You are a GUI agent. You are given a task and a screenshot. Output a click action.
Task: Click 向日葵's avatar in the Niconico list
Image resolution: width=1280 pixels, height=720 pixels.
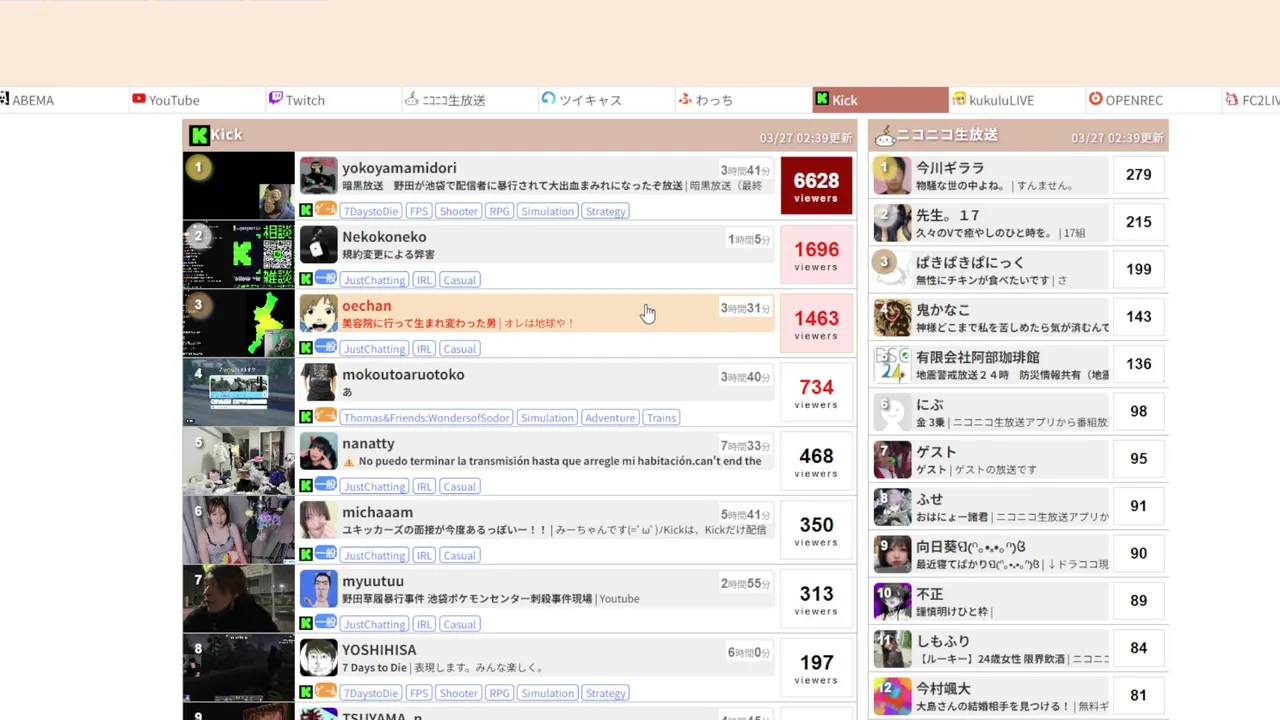click(x=892, y=554)
